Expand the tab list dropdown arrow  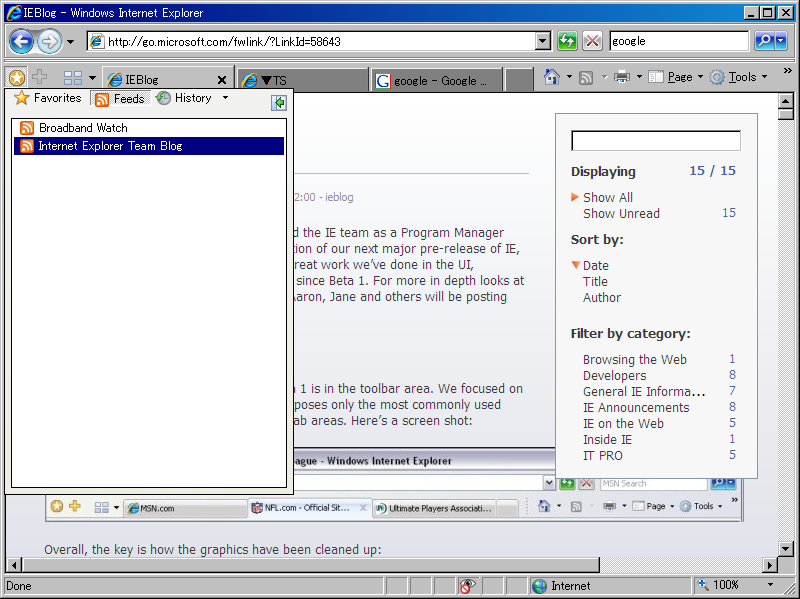click(x=92, y=78)
